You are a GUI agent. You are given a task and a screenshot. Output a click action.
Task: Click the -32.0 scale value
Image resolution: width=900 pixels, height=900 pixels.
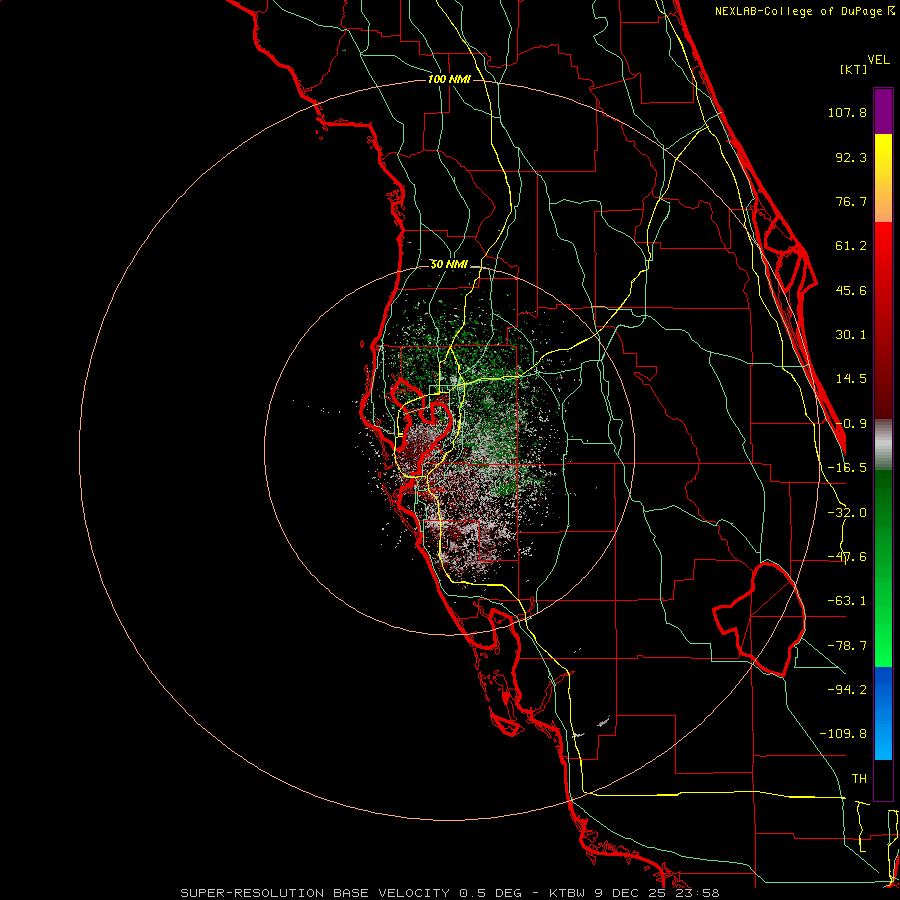[x=847, y=513]
